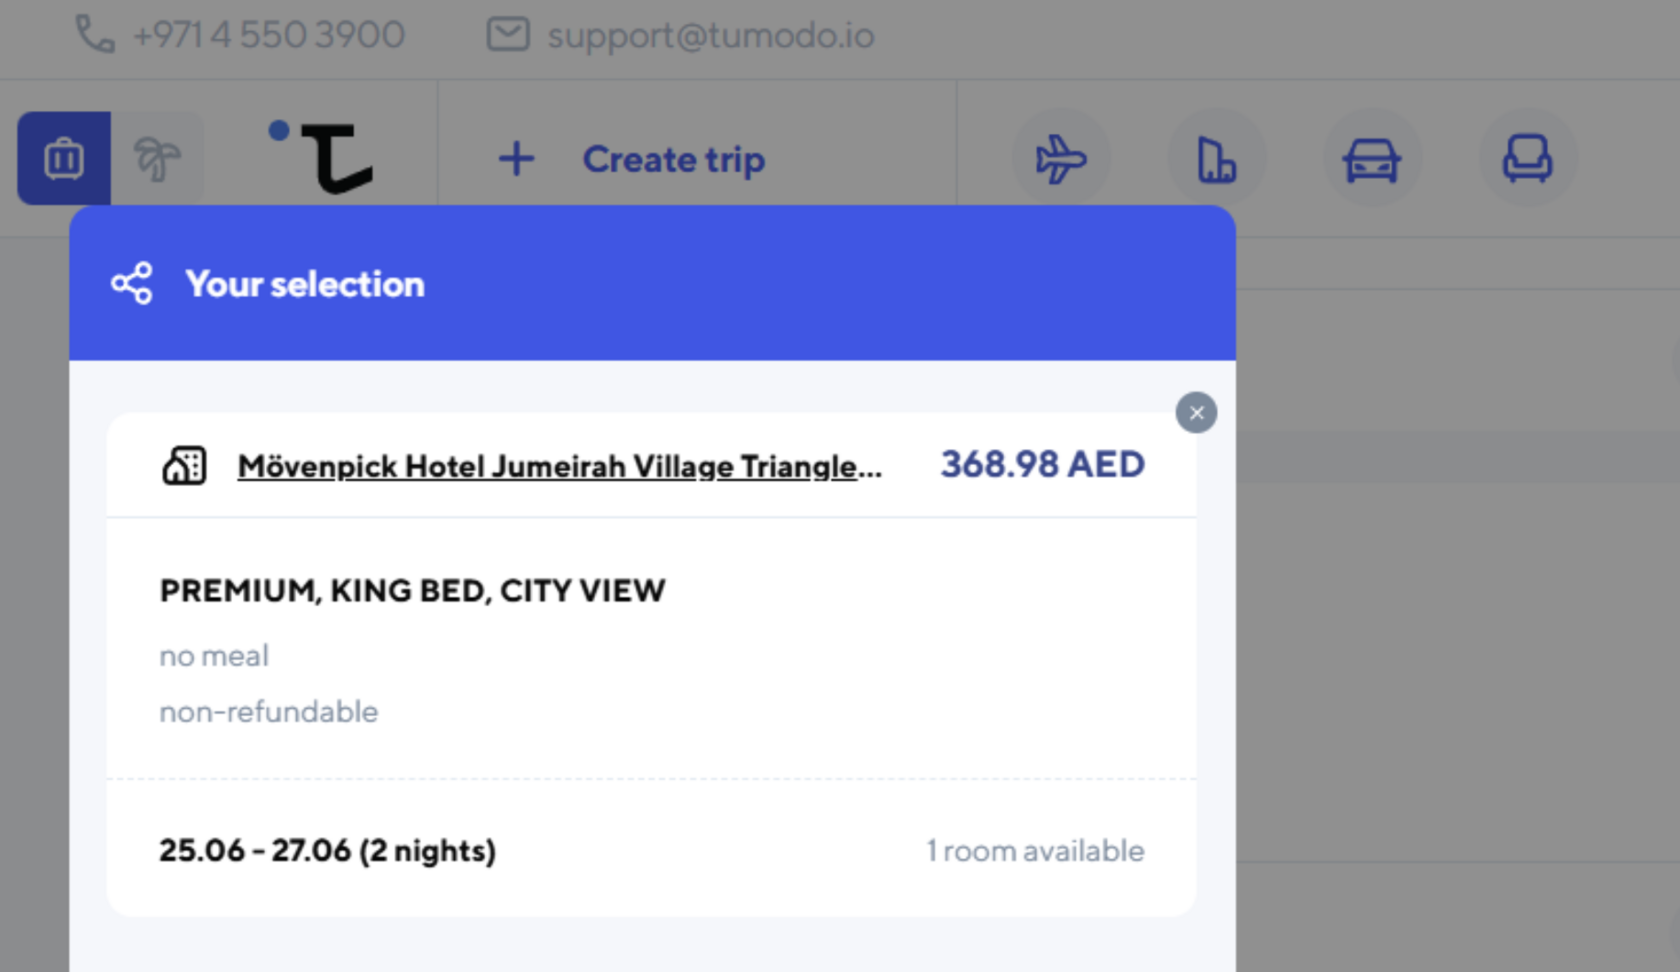The width and height of the screenshot is (1680, 972).
Task: Switch to leisure palm tree mode
Action: pyautogui.click(x=157, y=159)
